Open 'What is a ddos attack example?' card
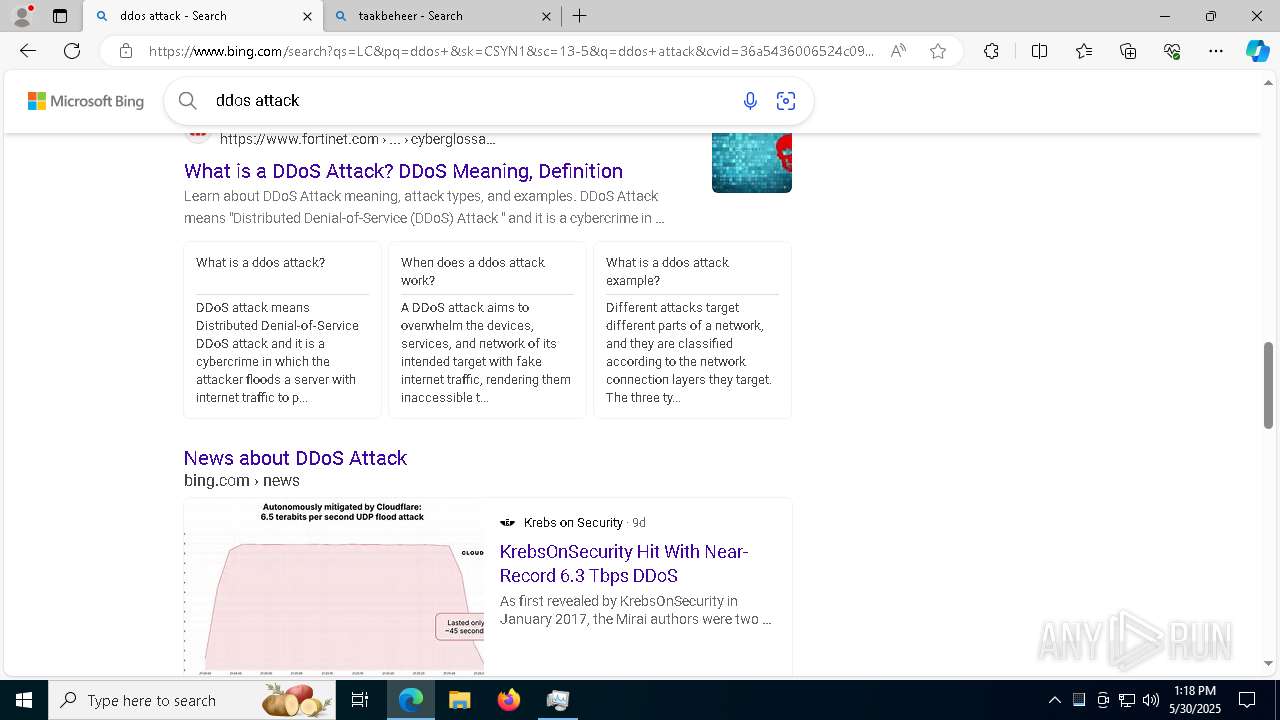The width and height of the screenshot is (1280, 720). pos(692,330)
